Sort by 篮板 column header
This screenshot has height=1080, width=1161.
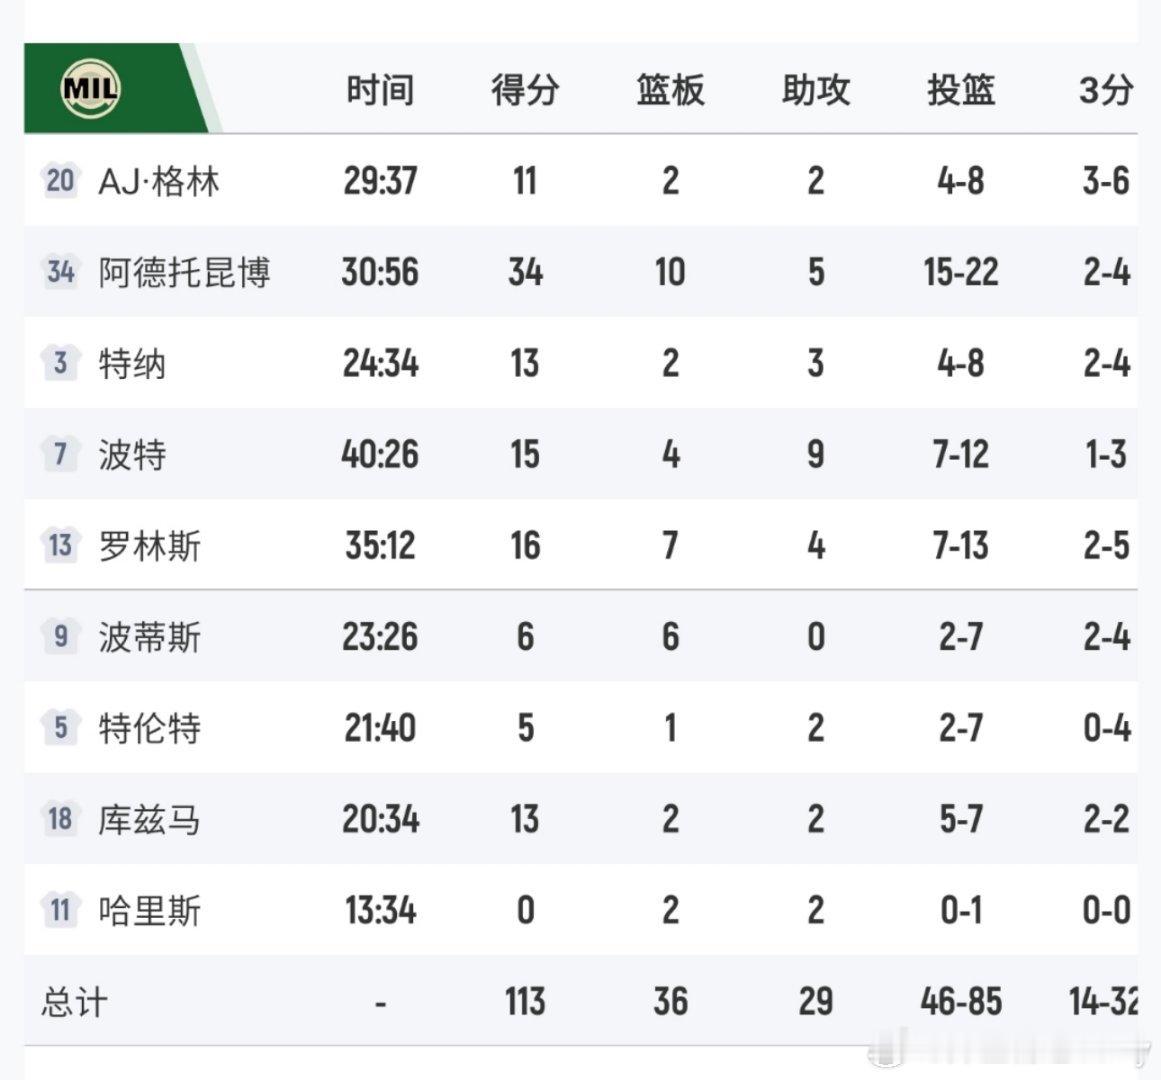coord(670,90)
